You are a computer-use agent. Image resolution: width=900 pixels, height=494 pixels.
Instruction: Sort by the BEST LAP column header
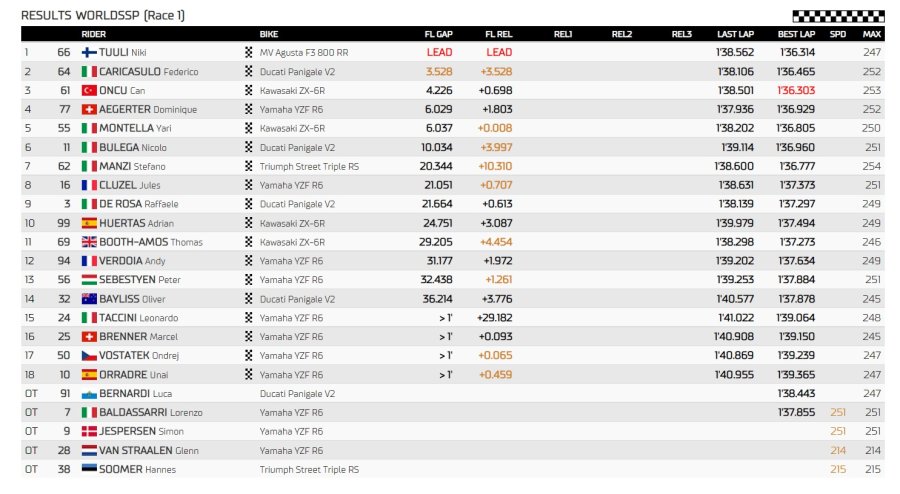(x=796, y=34)
